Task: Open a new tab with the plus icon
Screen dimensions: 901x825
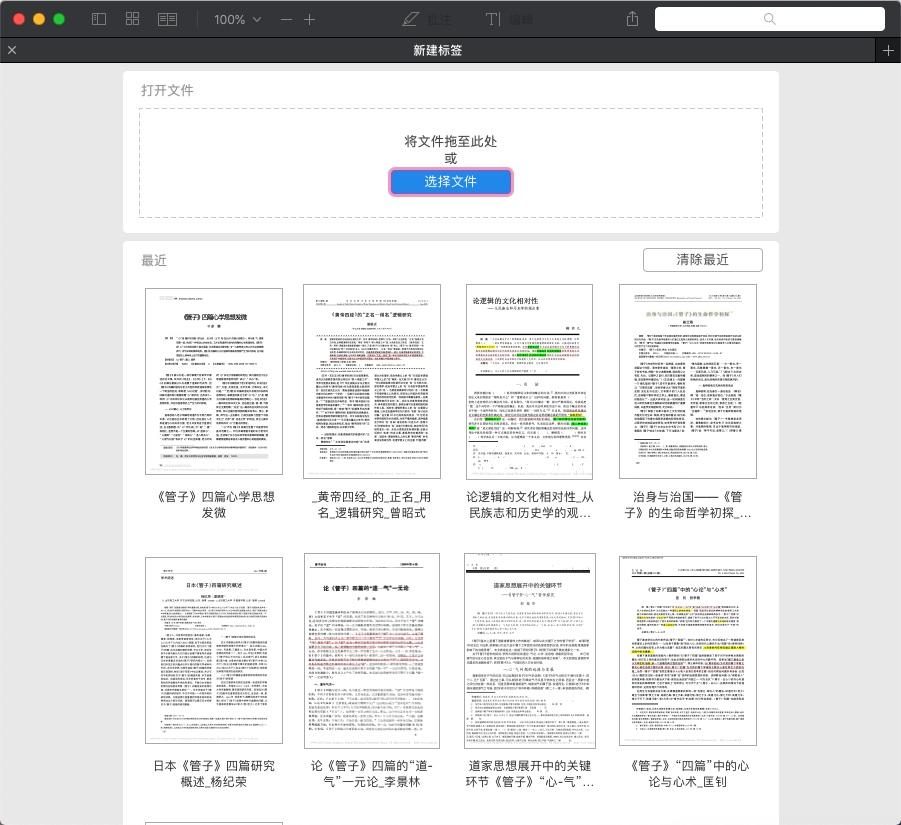Action: click(x=888, y=50)
